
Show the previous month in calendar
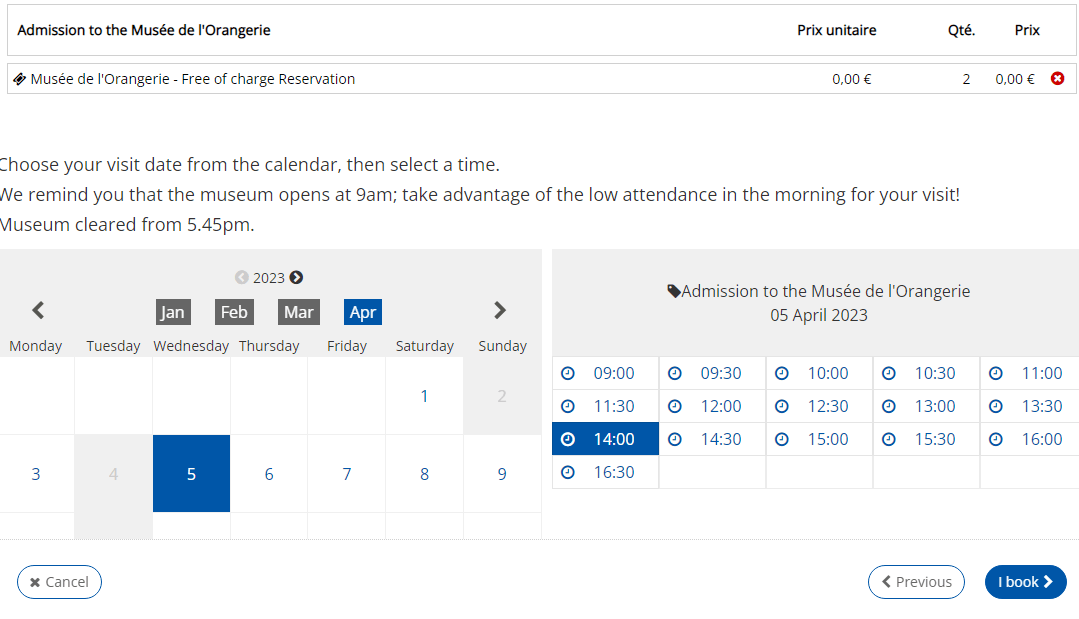click(38, 311)
